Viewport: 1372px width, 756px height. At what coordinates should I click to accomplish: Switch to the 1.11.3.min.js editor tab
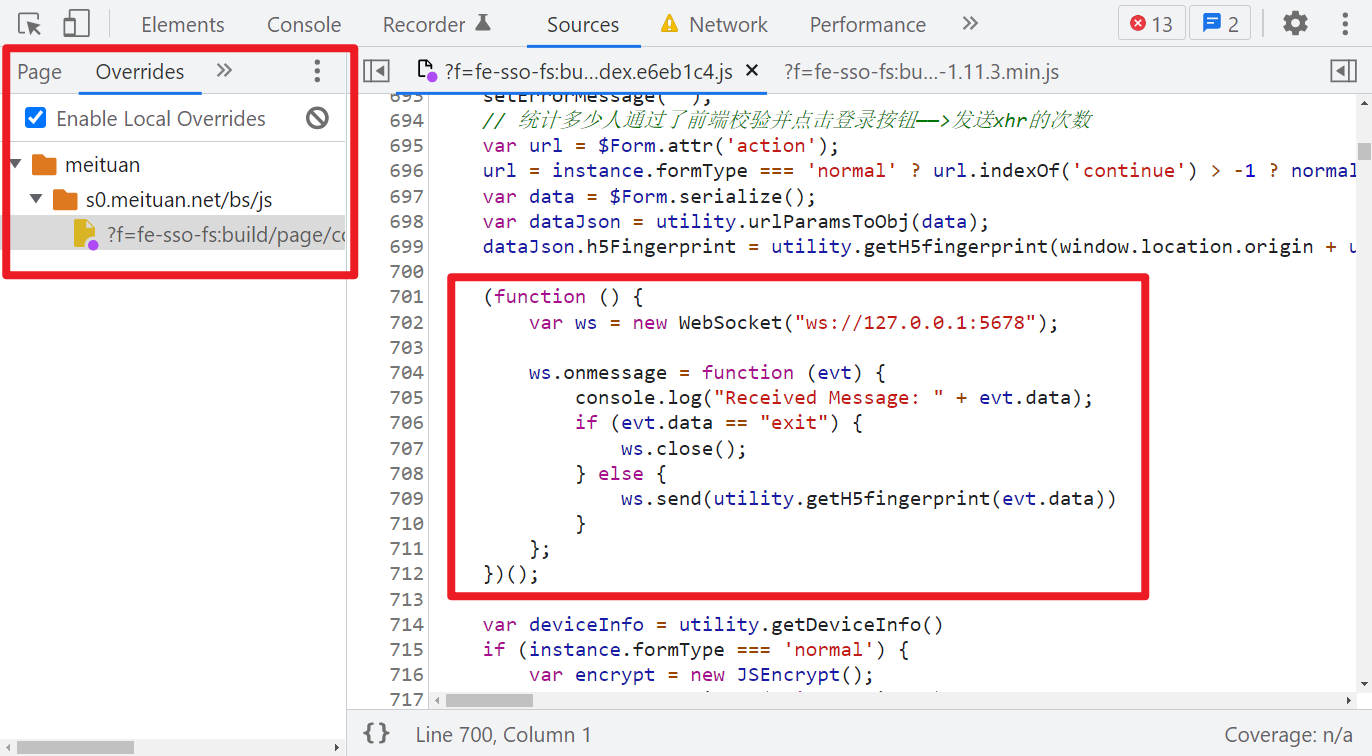point(921,71)
